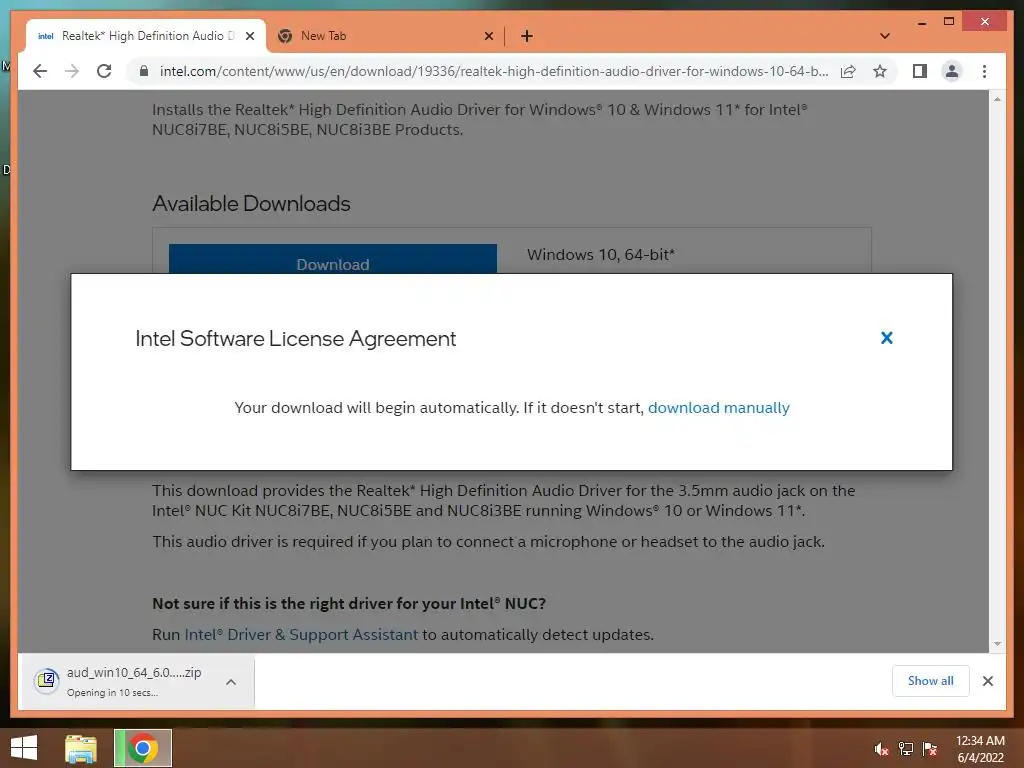Close the Intel Software License Agreement dialog
Viewport: 1024px width, 768px height.
pyautogui.click(x=886, y=338)
